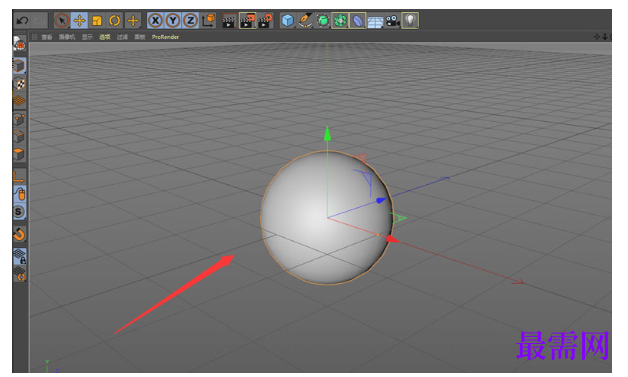Toggle Enable Axis L-shaped icon
This screenshot has height=377, width=628.
[x=19, y=176]
